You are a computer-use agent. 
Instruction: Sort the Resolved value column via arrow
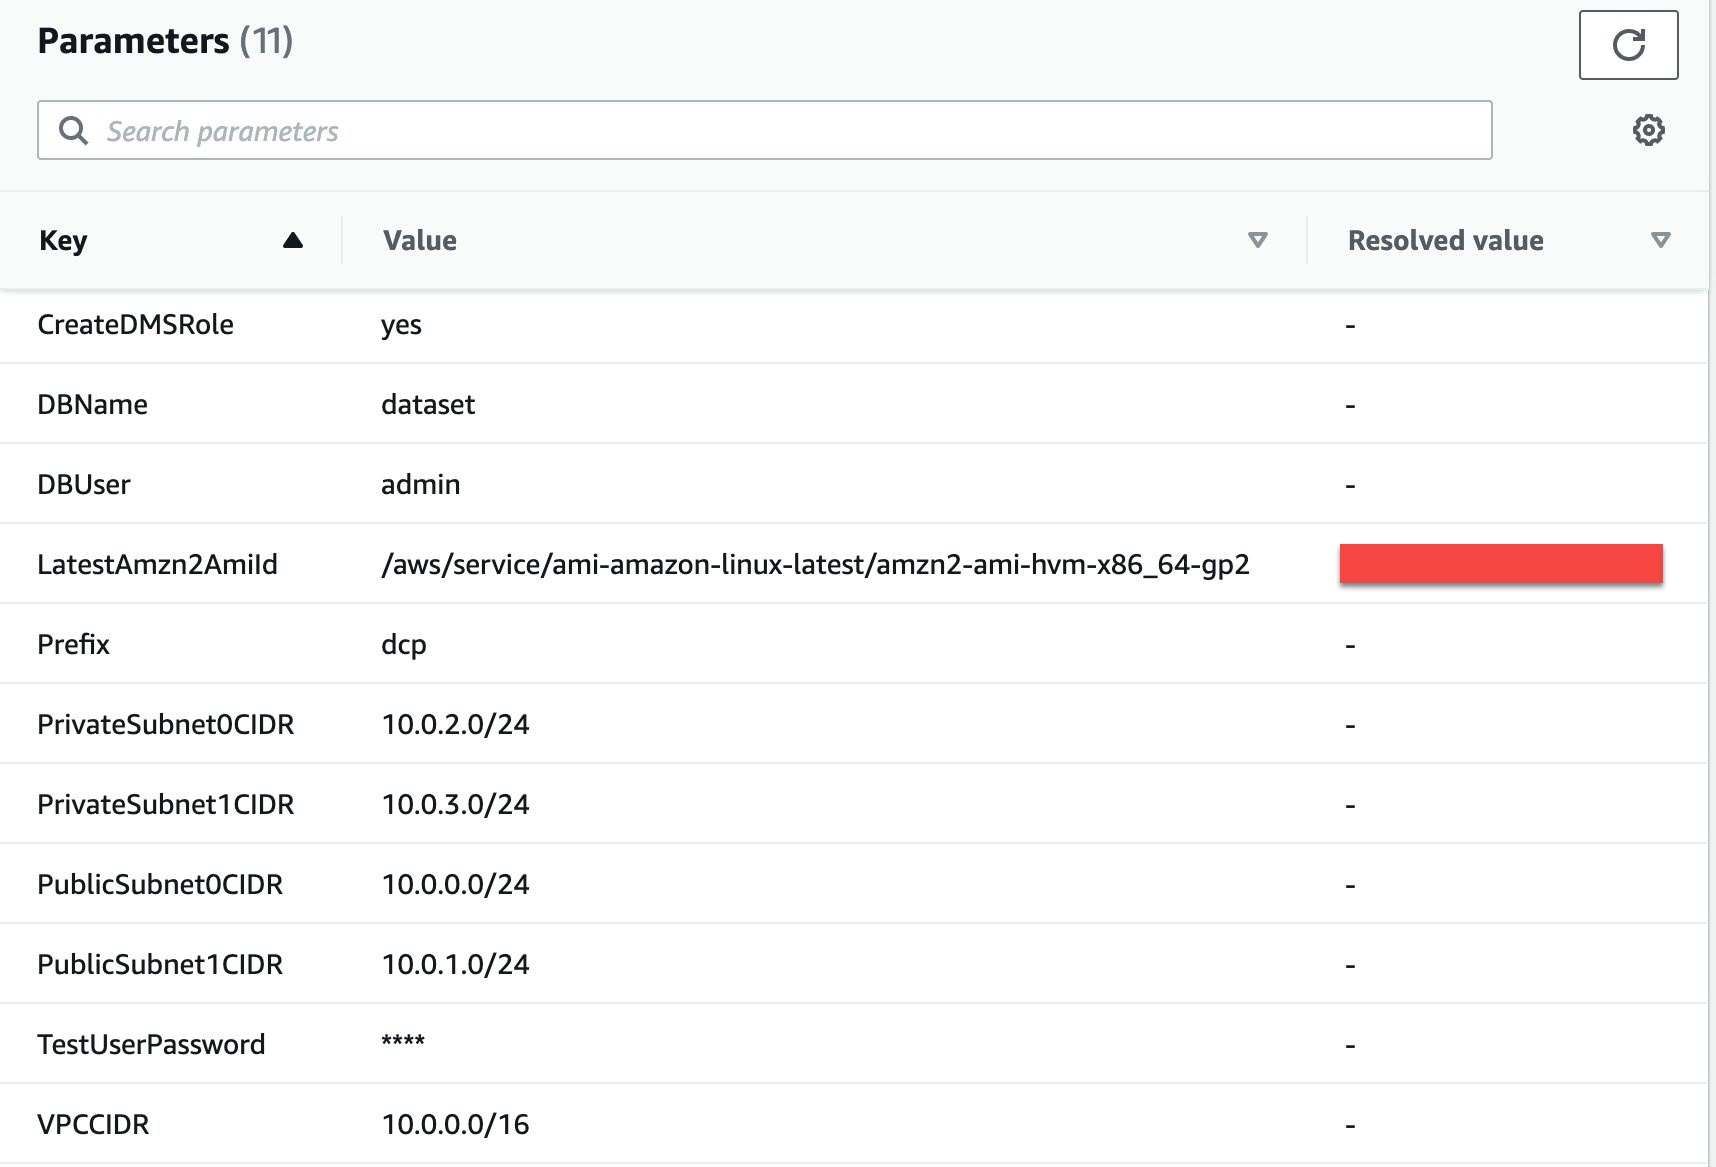coord(1660,240)
